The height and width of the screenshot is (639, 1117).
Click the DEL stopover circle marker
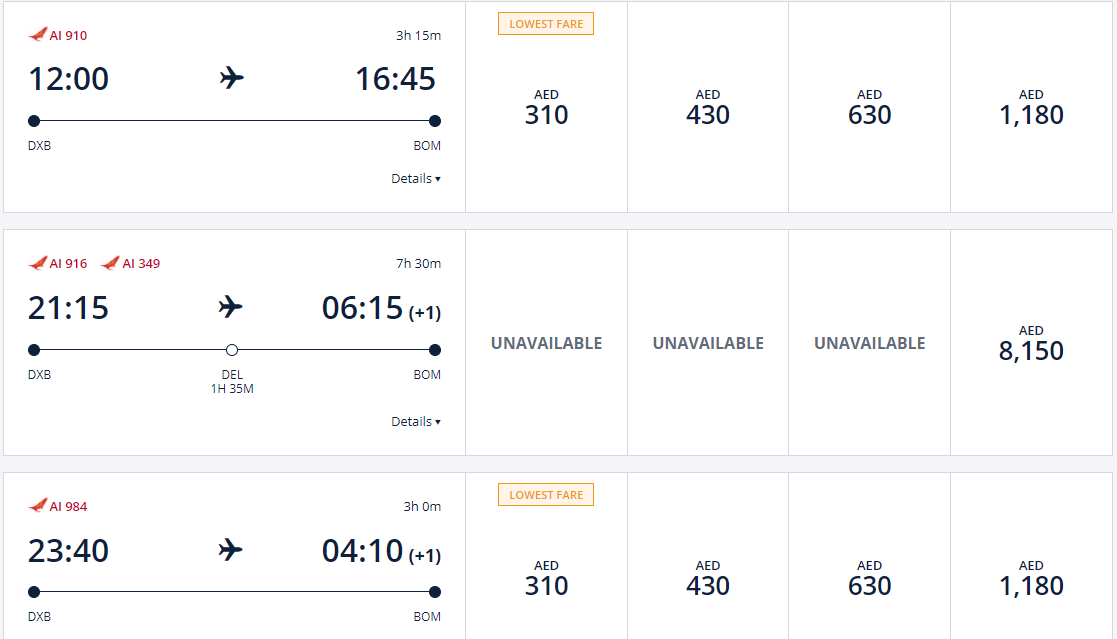(232, 350)
